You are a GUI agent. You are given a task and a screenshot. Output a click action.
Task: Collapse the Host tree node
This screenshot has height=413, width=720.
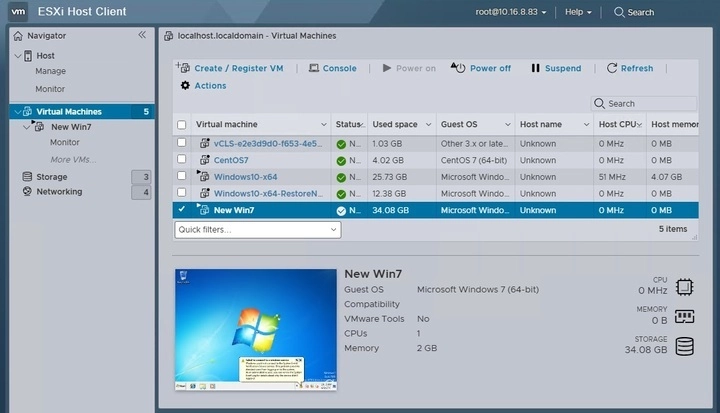pyautogui.click(x=18, y=56)
